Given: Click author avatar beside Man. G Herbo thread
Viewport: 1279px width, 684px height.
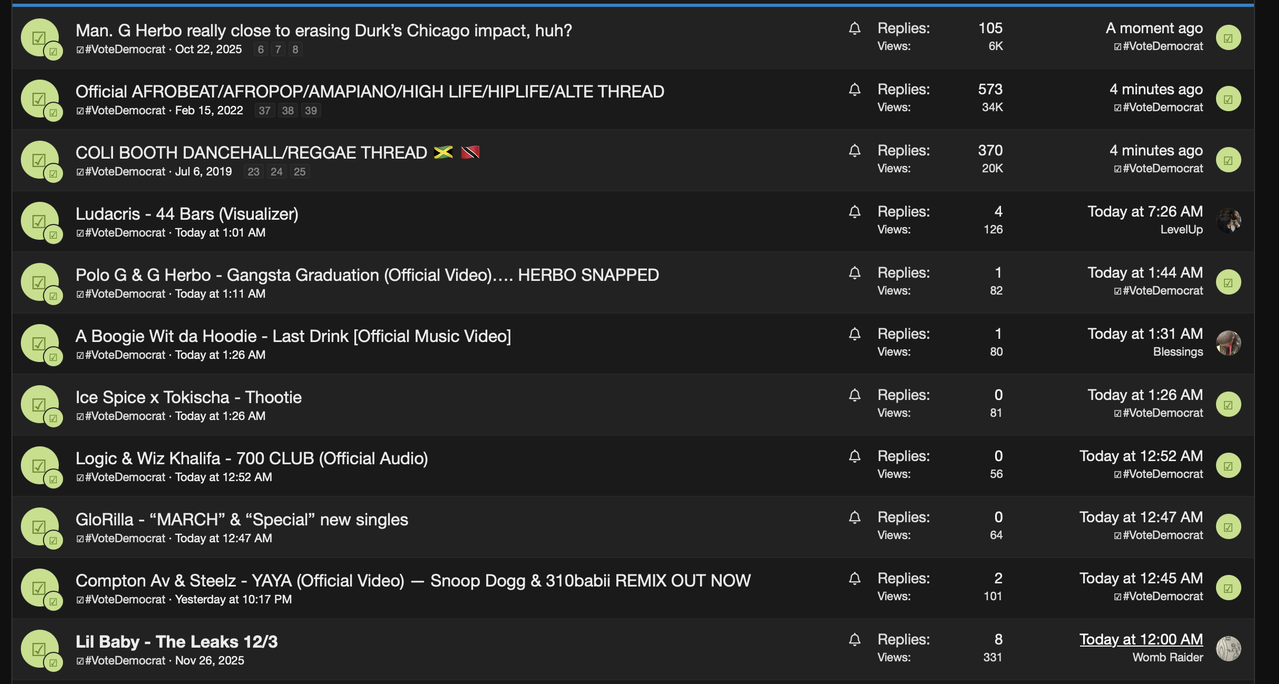Looking at the screenshot, I should 40,38.
